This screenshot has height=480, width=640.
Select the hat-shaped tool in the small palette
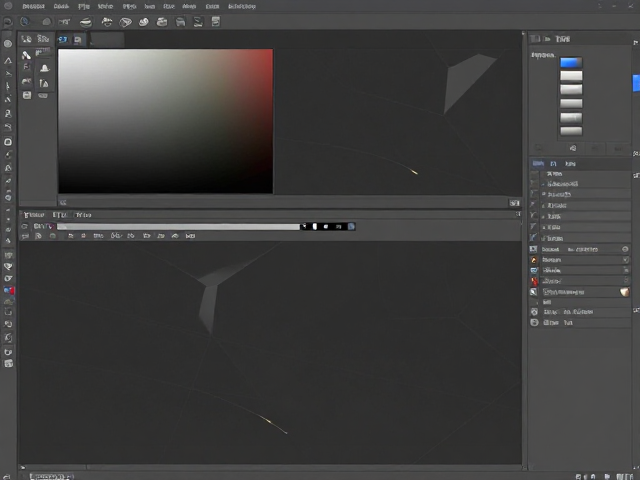coord(44,68)
